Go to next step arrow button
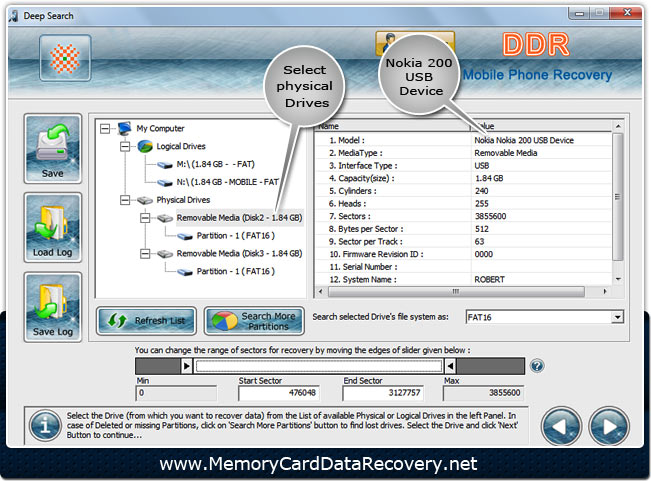 point(609,426)
